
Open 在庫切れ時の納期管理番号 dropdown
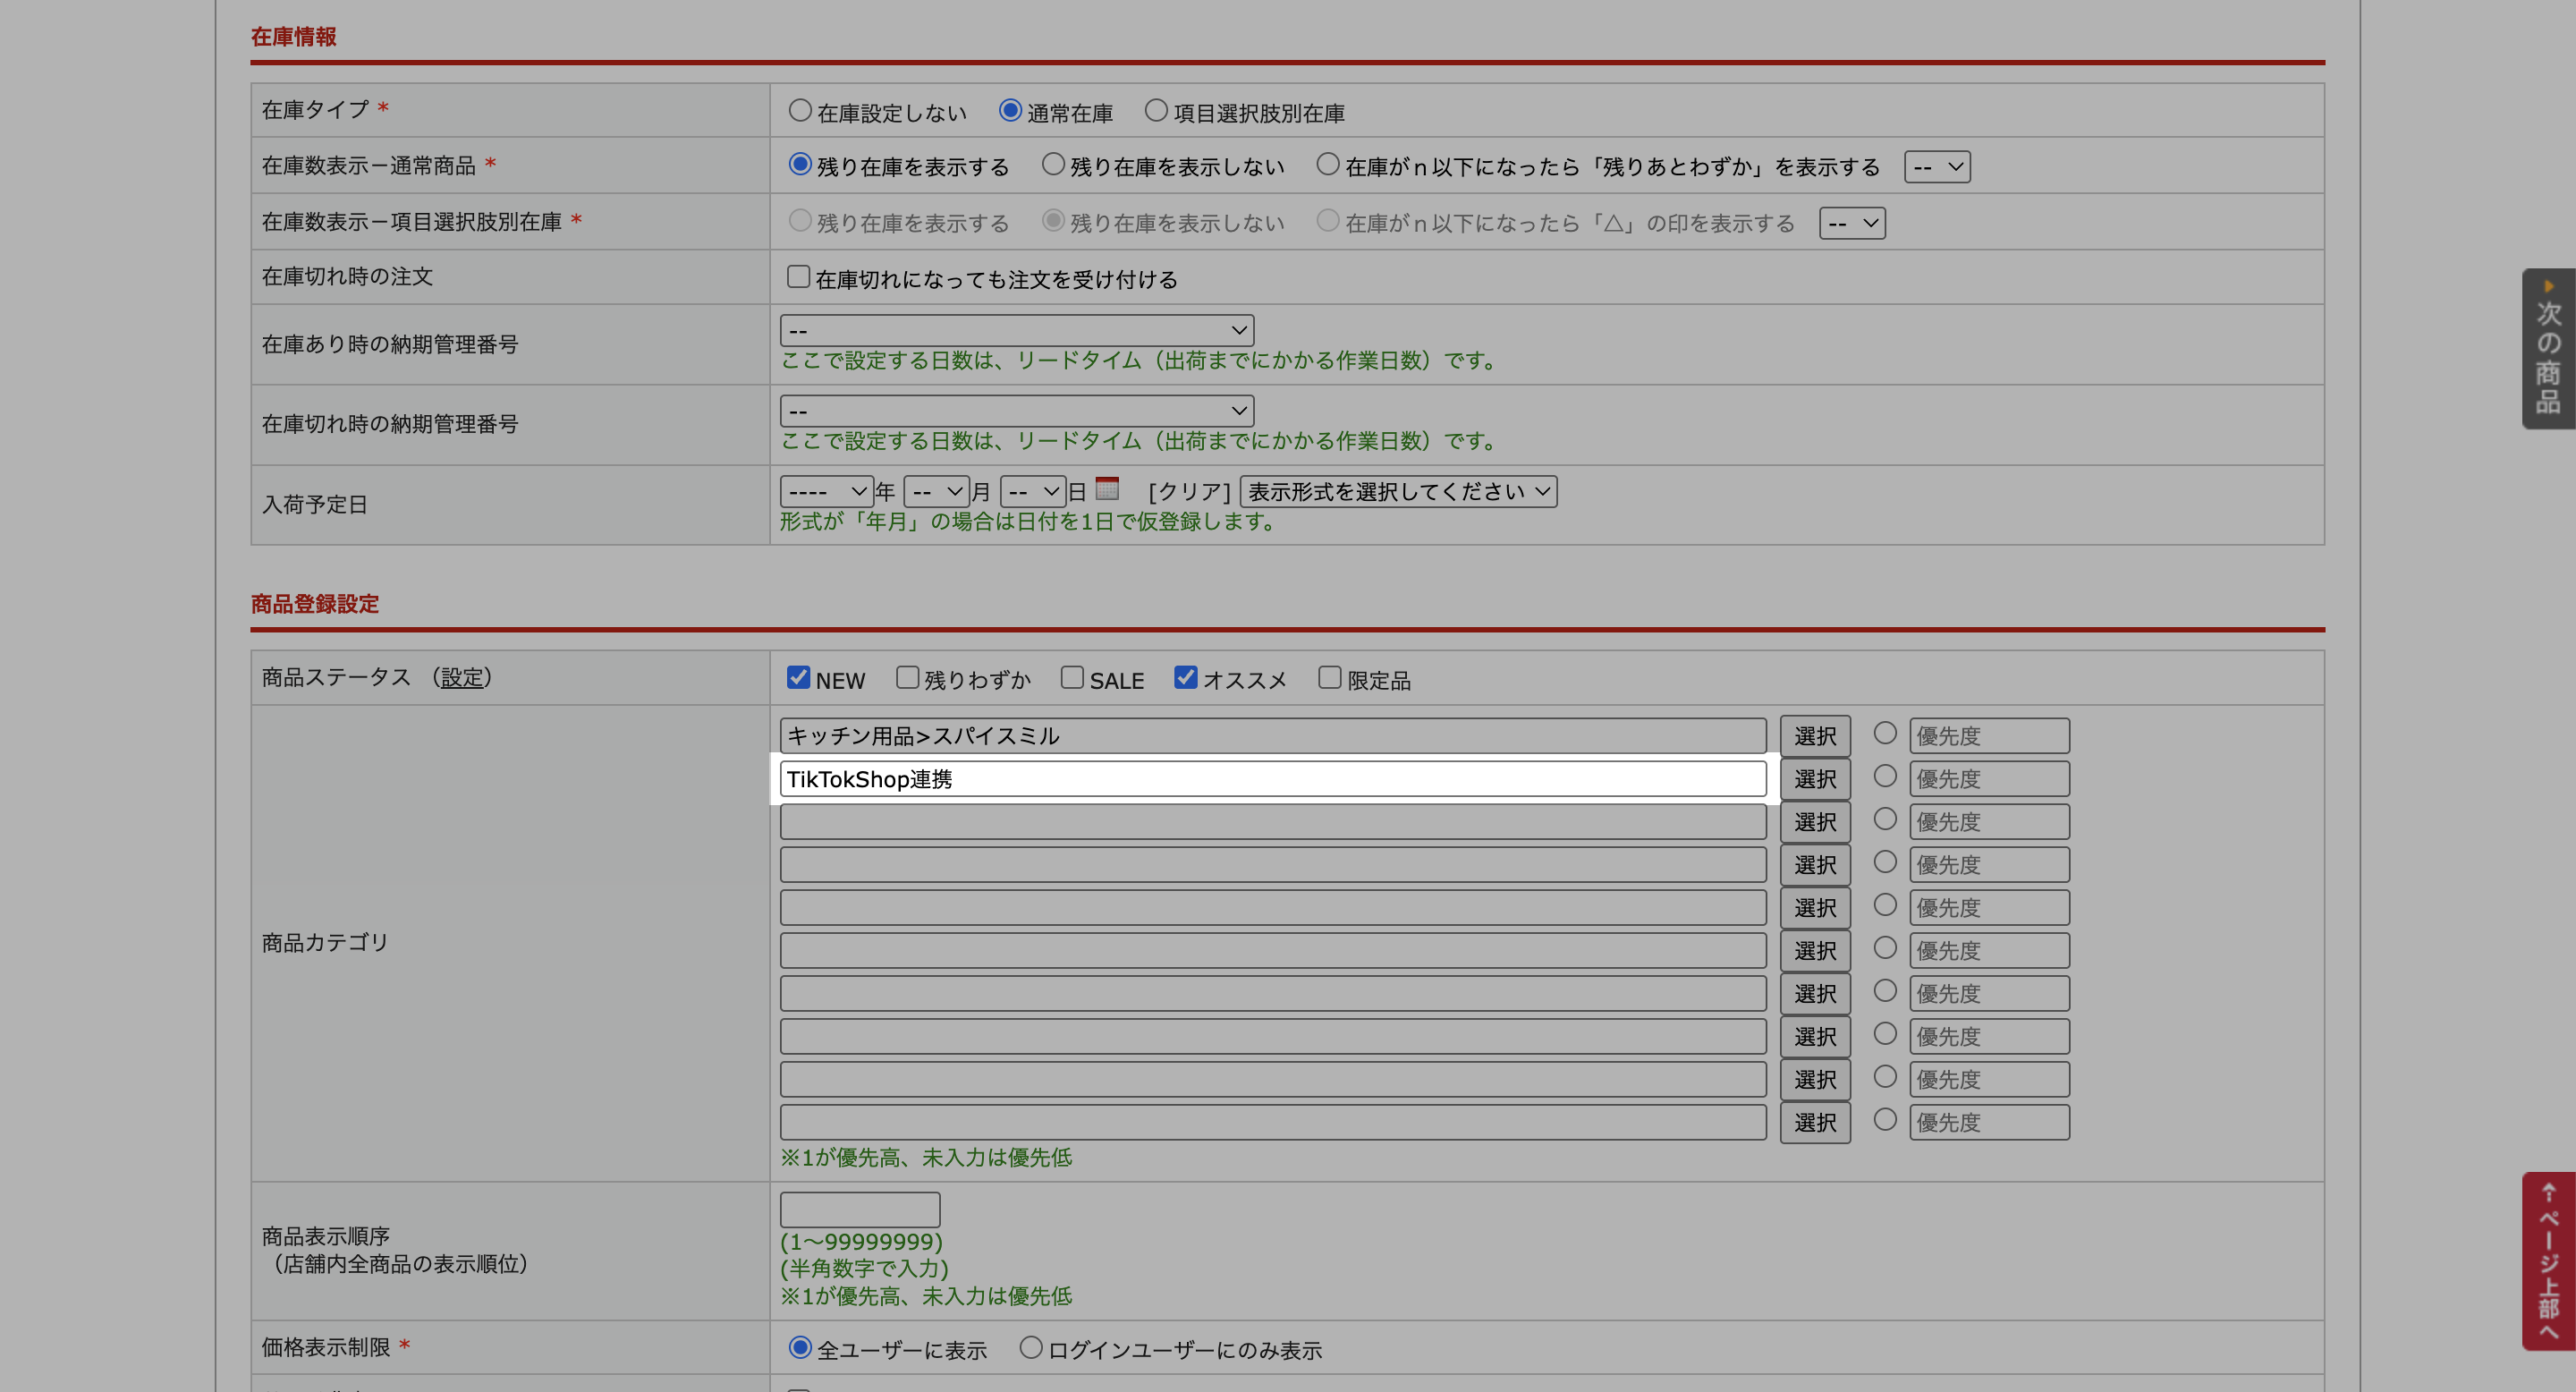(1016, 411)
